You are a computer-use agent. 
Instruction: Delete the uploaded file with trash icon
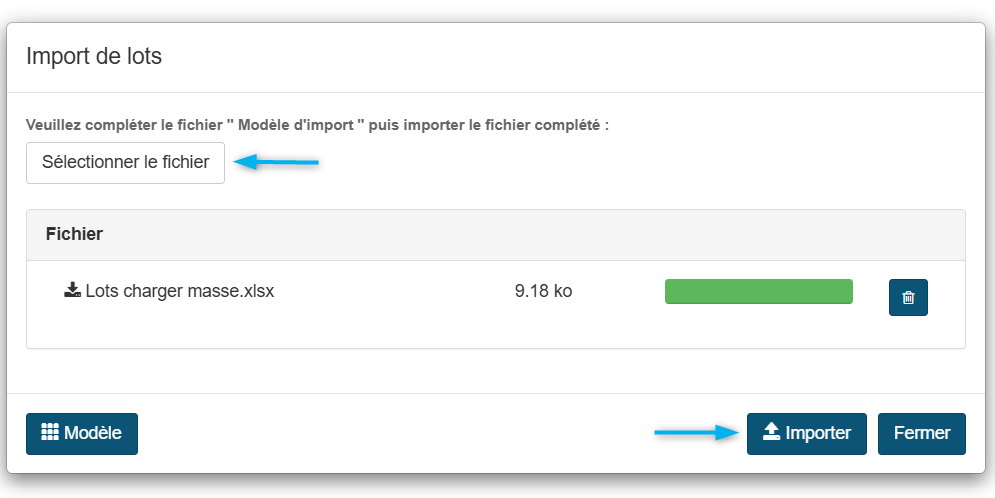click(908, 297)
